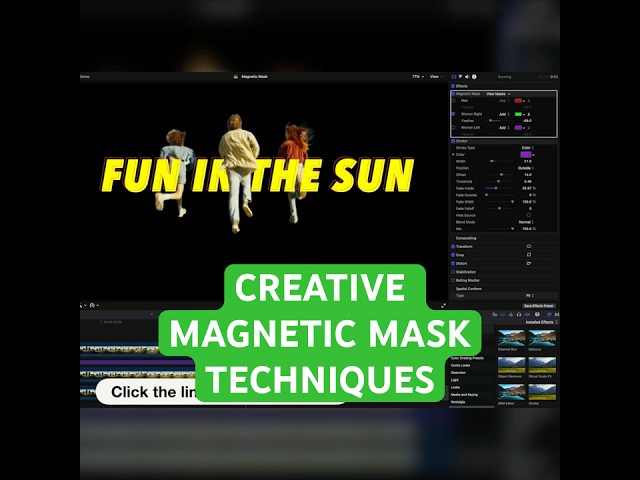Open the Installed Effects dropdown
The image size is (640, 480).
point(541,322)
